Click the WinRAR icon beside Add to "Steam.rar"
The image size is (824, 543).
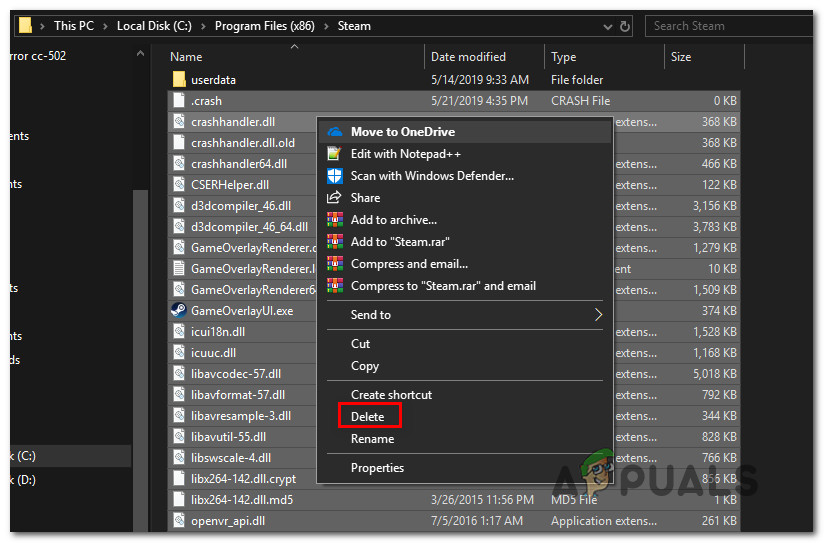335,242
